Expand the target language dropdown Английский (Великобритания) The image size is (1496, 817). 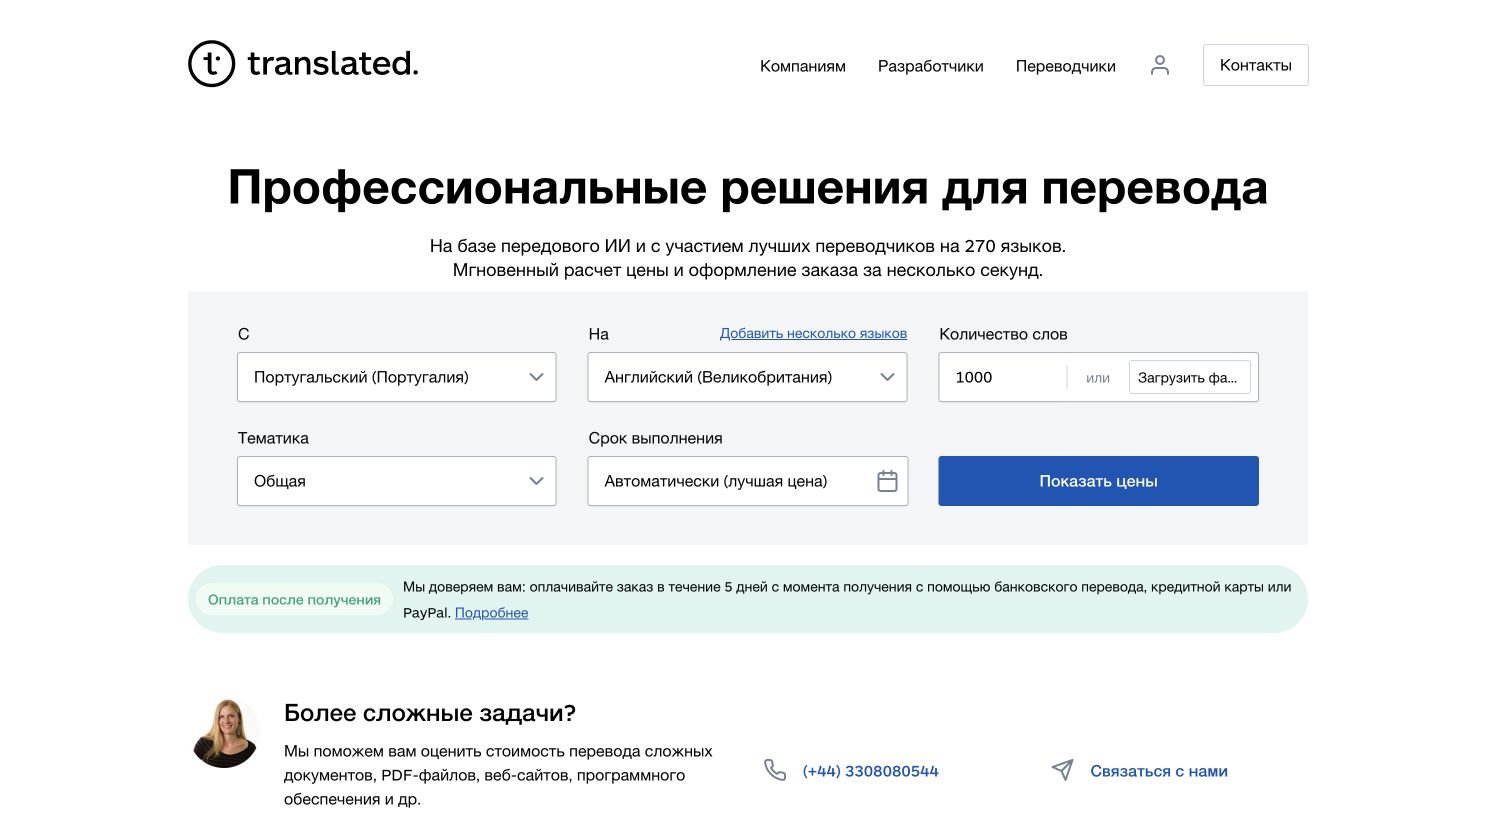pyautogui.click(x=747, y=377)
